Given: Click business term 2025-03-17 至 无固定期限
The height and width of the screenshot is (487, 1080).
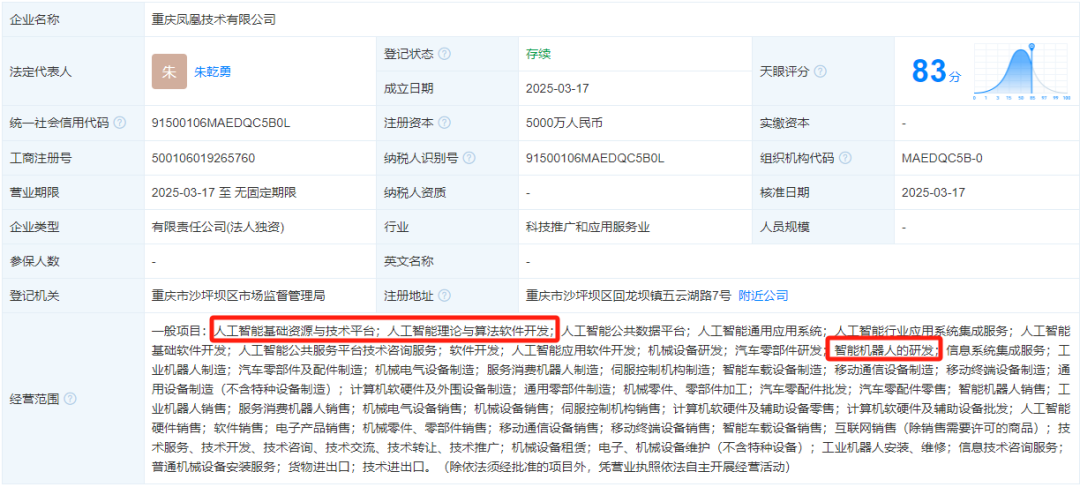Looking at the screenshot, I should pyautogui.click(x=225, y=192).
